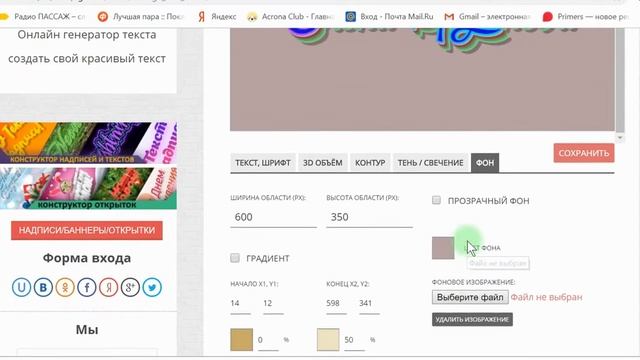This screenshot has width=640, height=360.
Task: Log in with the Google Plus icon
Action: click(130, 287)
